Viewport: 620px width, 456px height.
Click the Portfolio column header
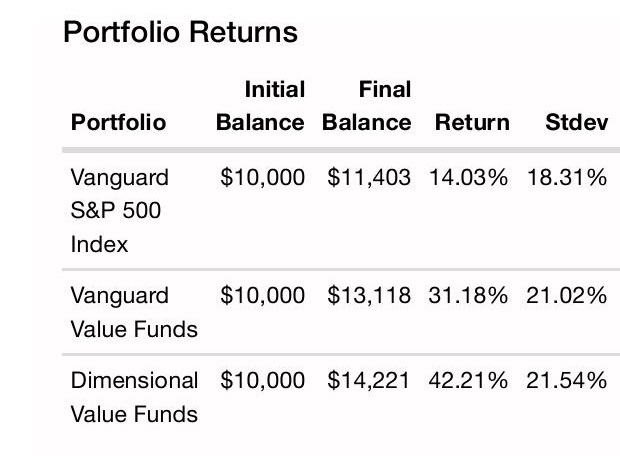pyautogui.click(x=118, y=123)
